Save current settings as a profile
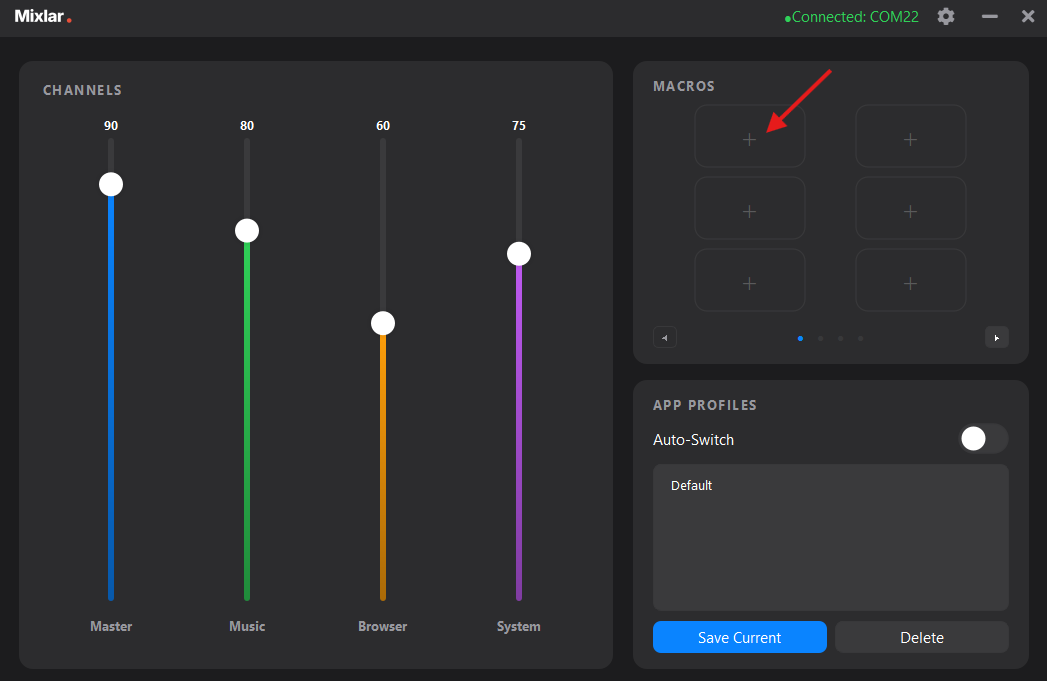The height and width of the screenshot is (681, 1047). [x=740, y=637]
